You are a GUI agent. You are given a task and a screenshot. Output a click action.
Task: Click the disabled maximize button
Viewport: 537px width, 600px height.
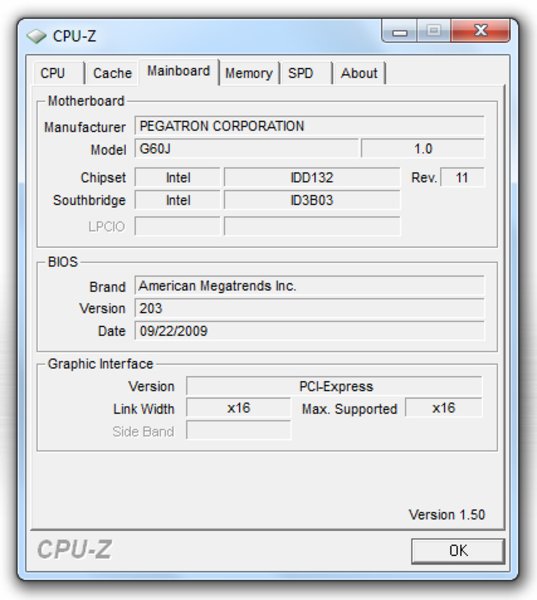click(434, 31)
